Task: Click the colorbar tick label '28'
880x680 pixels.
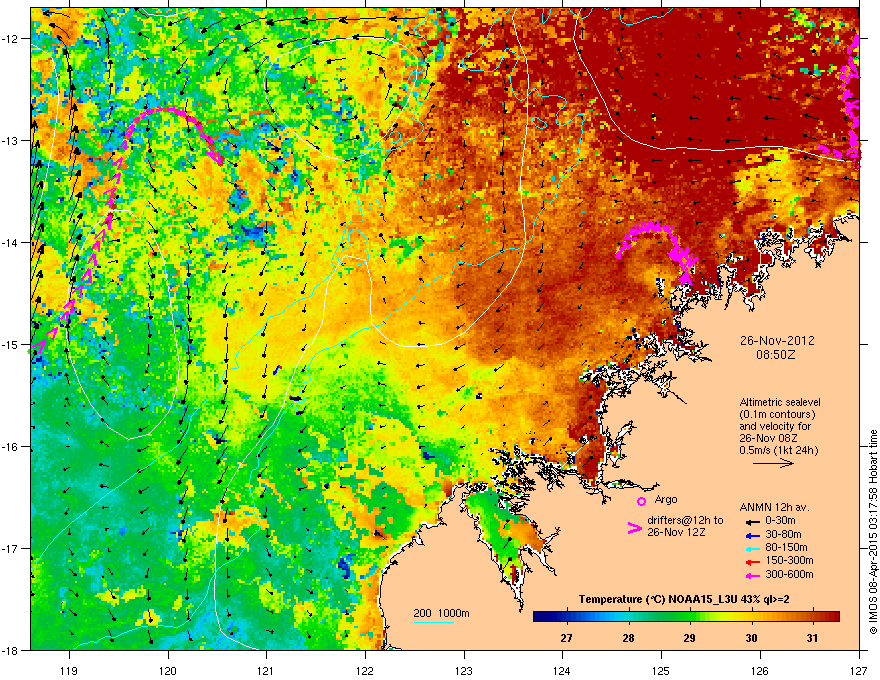Action: click(628, 638)
